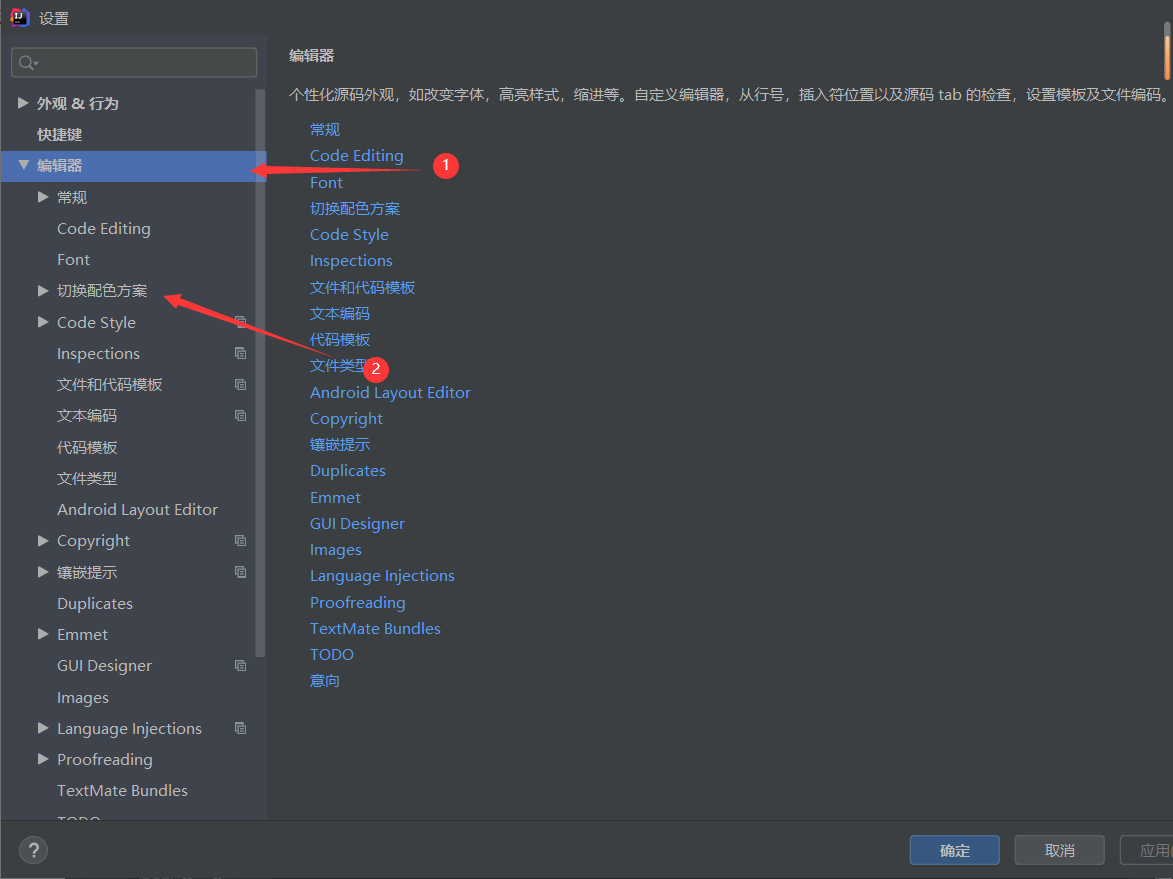This screenshot has height=879, width=1173.
Task: Open the Inspections link
Action: pyautogui.click(x=351, y=261)
